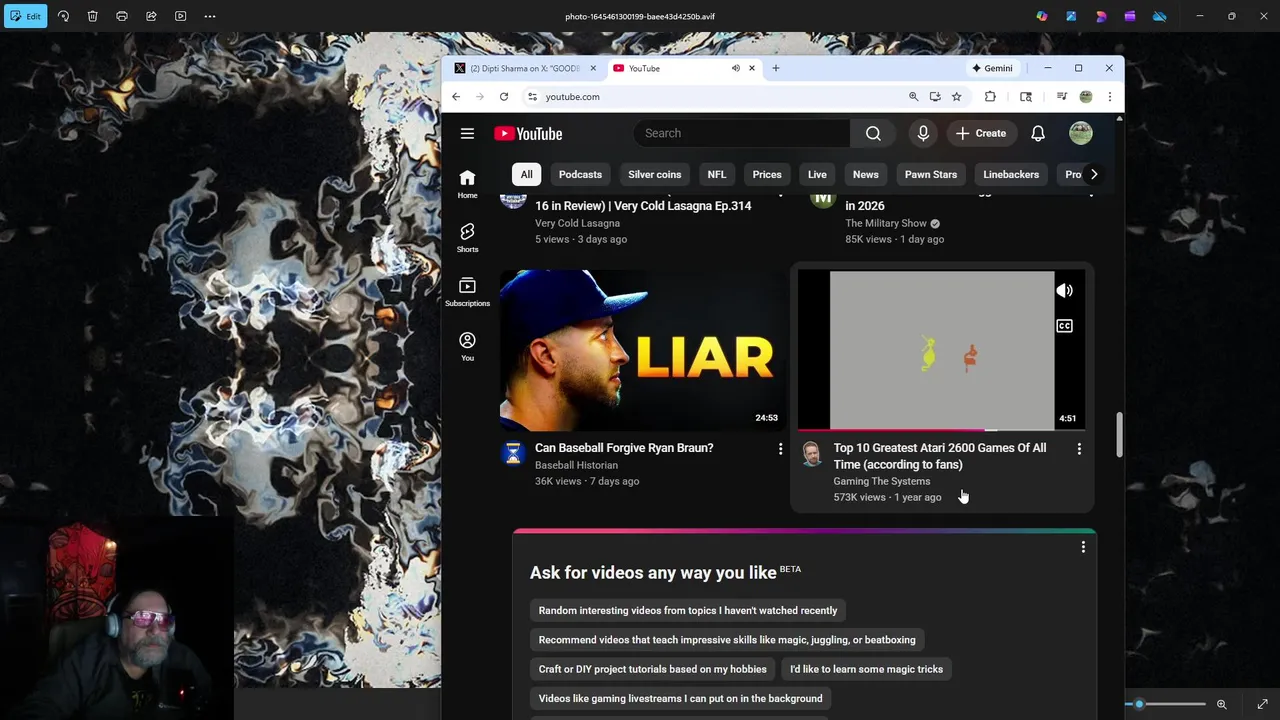The image size is (1280, 720).
Task: Open Photos more options ellipsis
Action: 209,16
